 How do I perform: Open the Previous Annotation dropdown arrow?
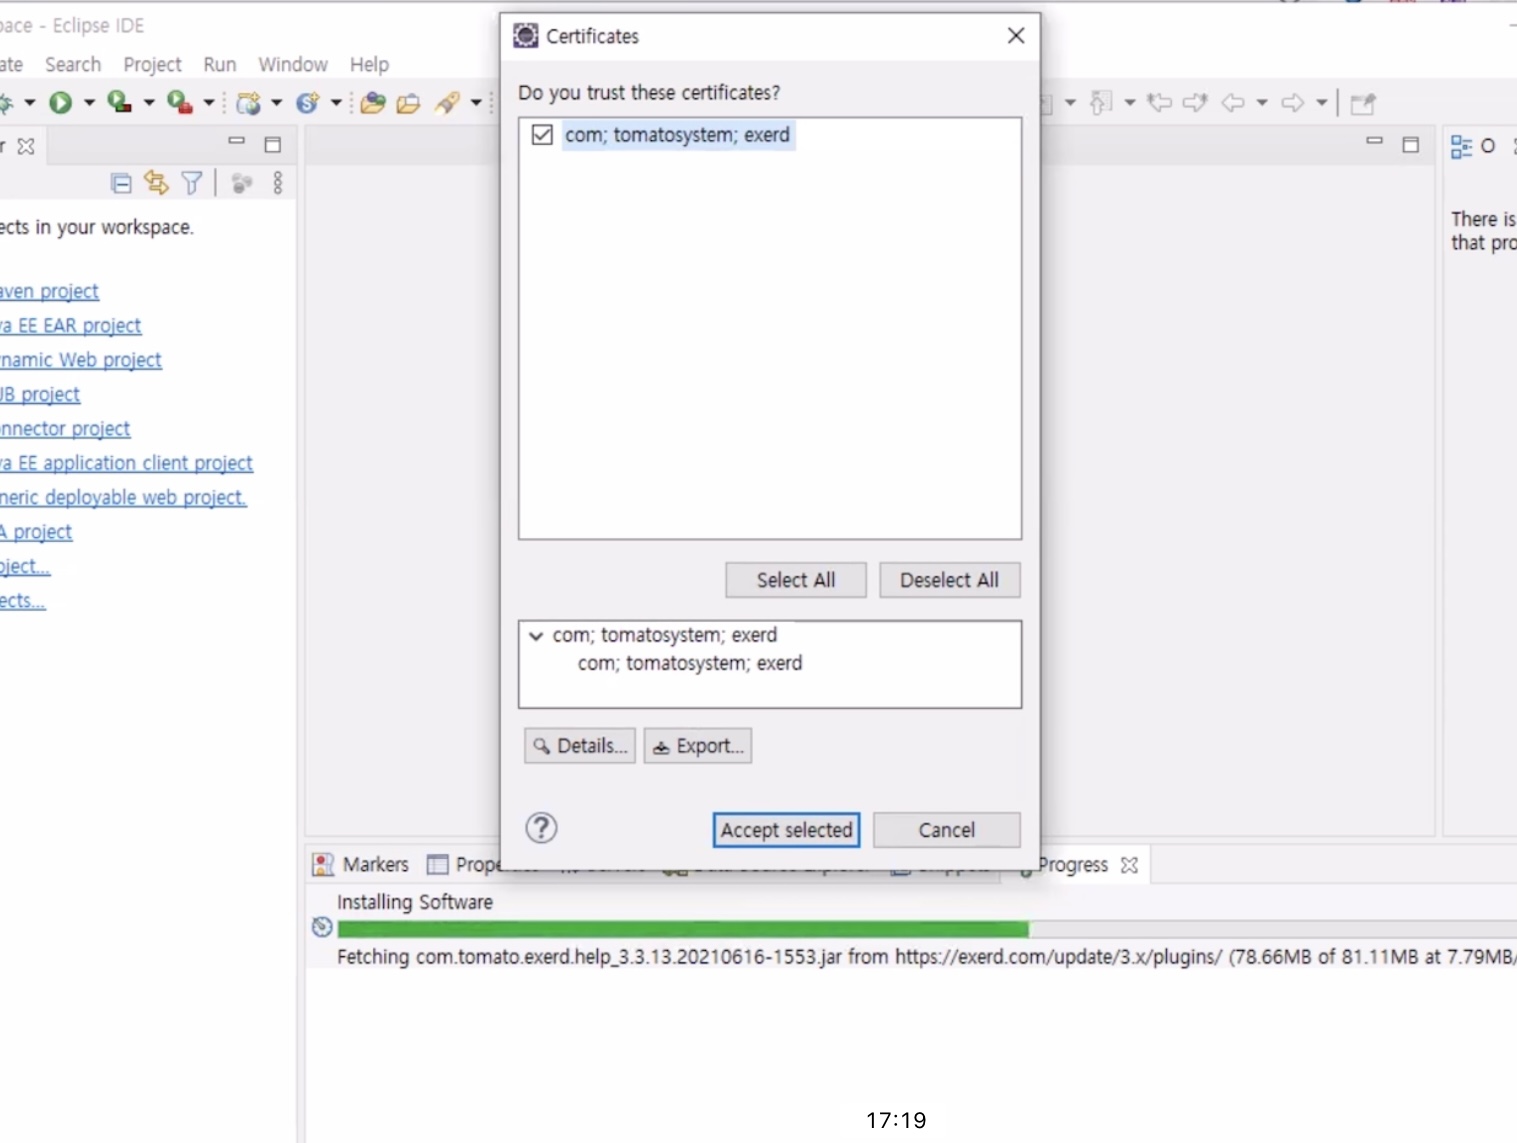(x=1130, y=102)
